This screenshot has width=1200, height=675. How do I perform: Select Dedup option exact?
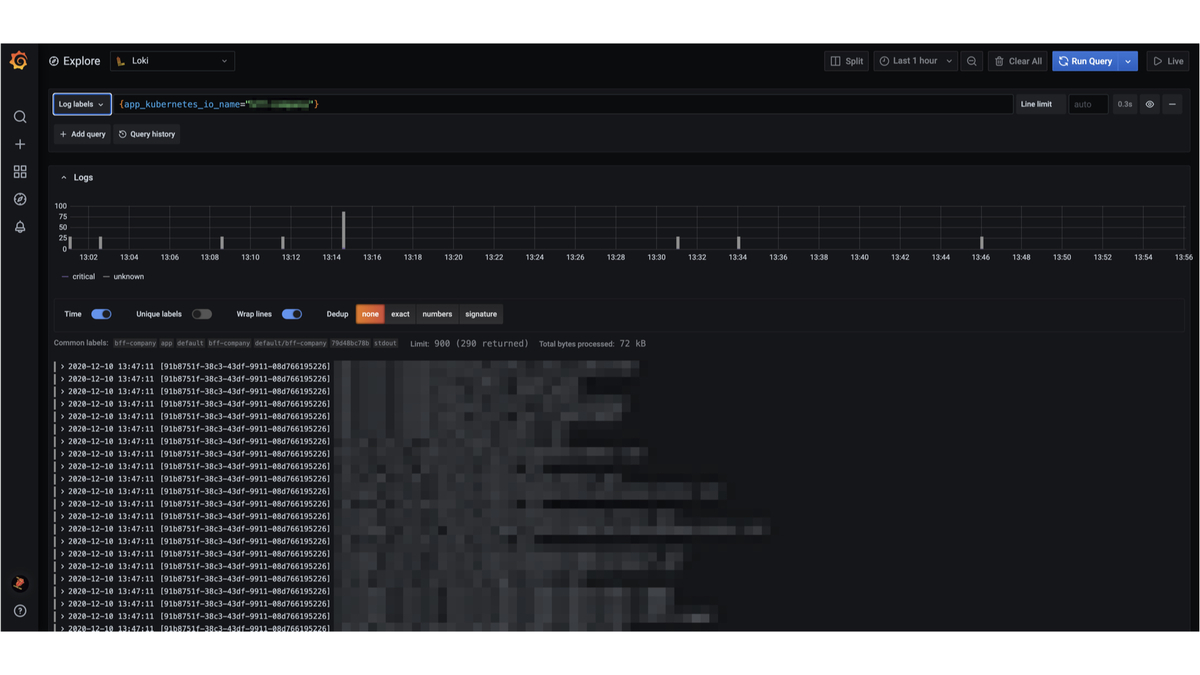400,314
